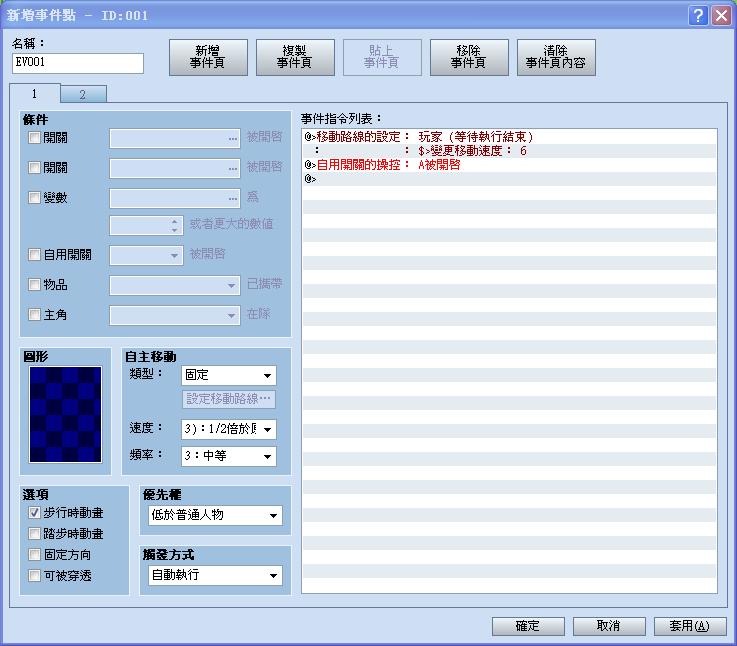This screenshot has height=646, width=737.
Task: Open the 主角 condition dropdown
Action: coord(175,315)
